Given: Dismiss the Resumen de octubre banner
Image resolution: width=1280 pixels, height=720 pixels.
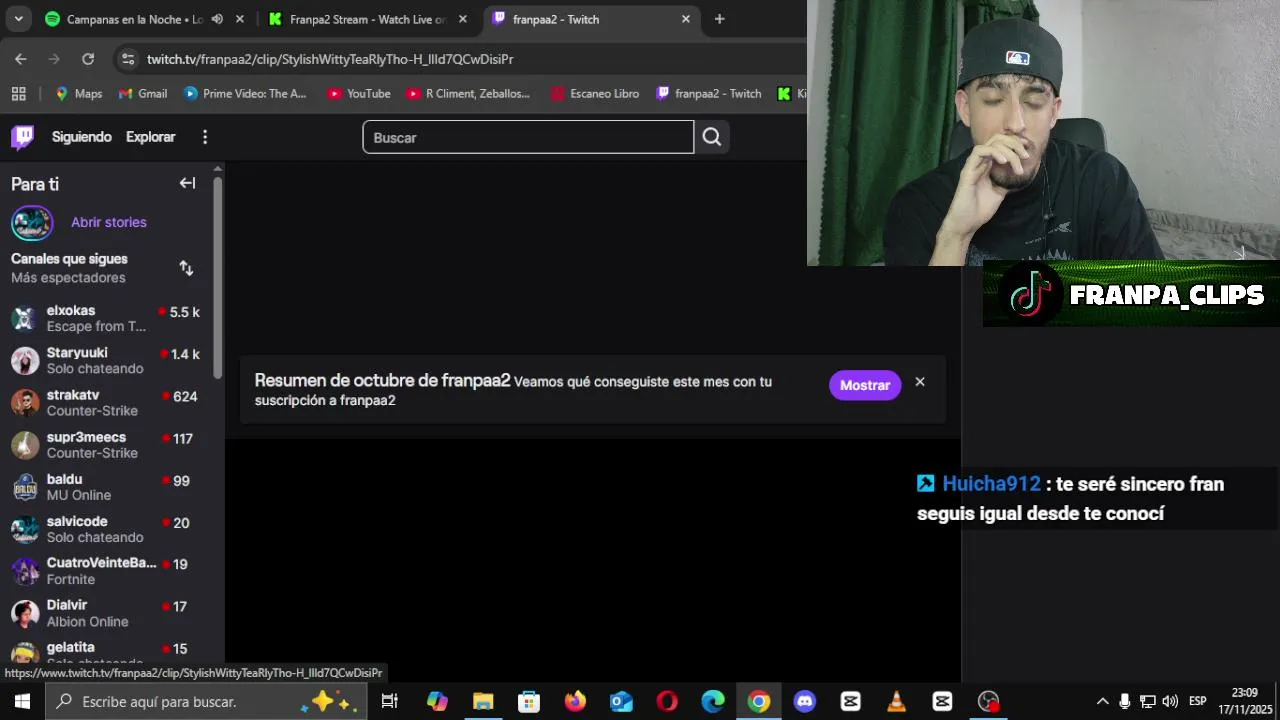Looking at the screenshot, I should pos(920,382).
